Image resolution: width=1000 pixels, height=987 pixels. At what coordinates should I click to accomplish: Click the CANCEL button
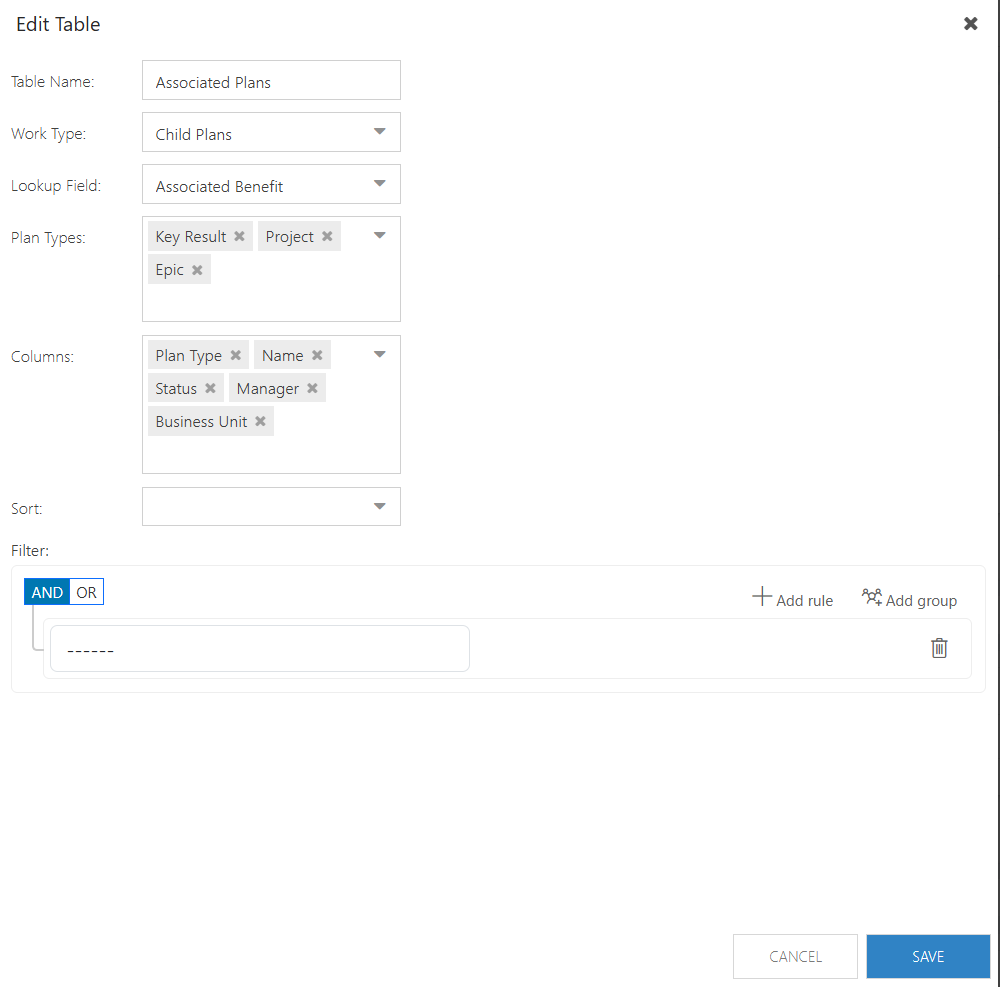coord(795,956)
